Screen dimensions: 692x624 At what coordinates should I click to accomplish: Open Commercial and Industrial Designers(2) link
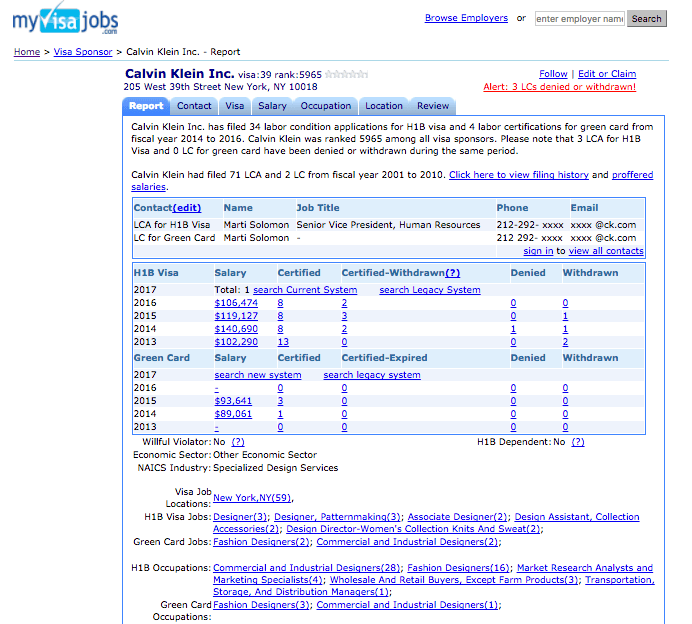tap(407, 542)
